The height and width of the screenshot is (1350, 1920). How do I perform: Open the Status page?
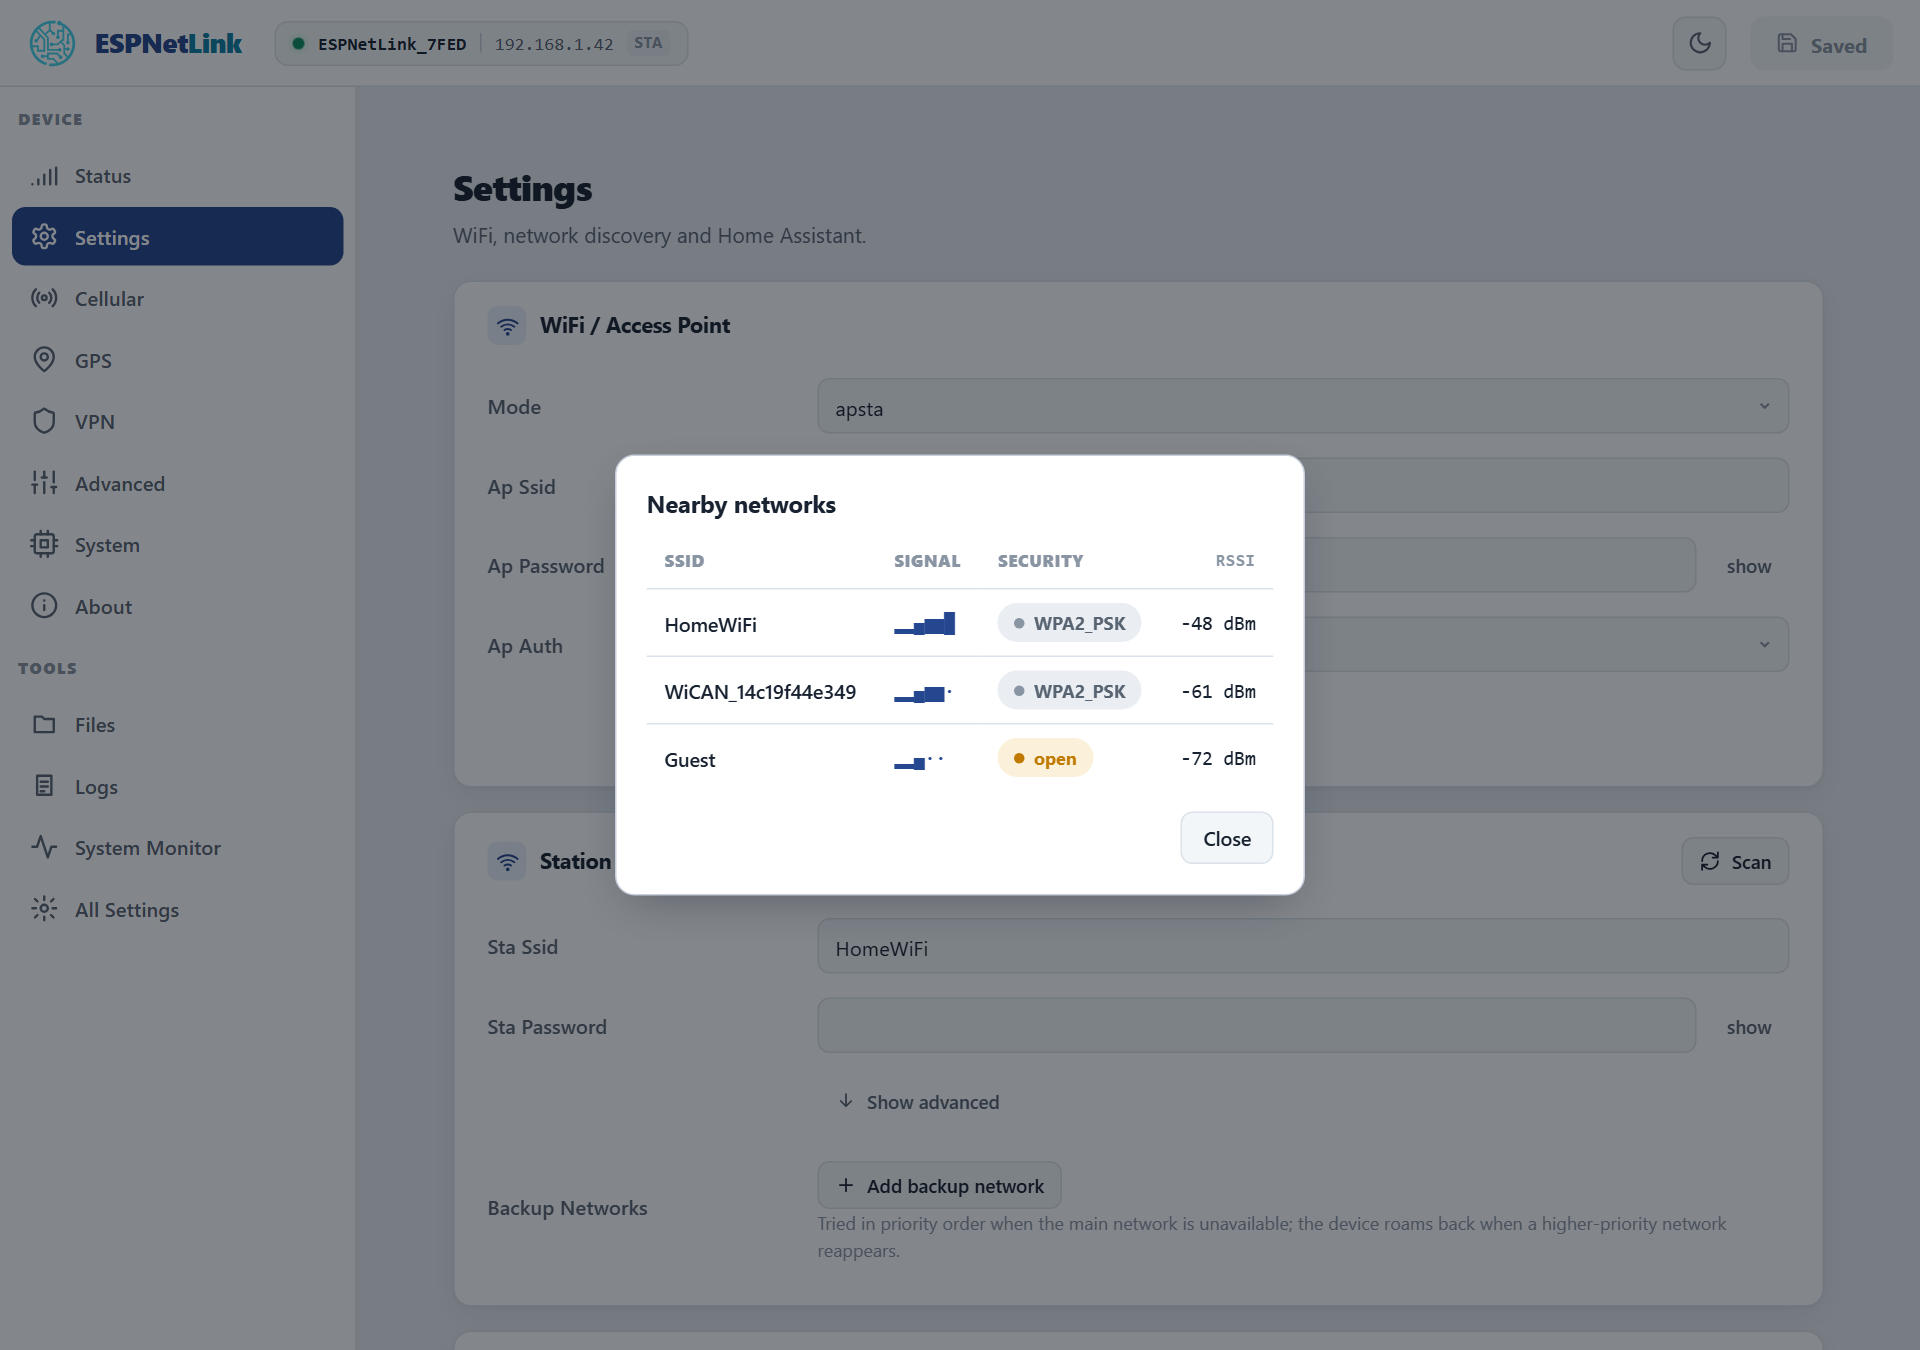[x=177, y=176]
